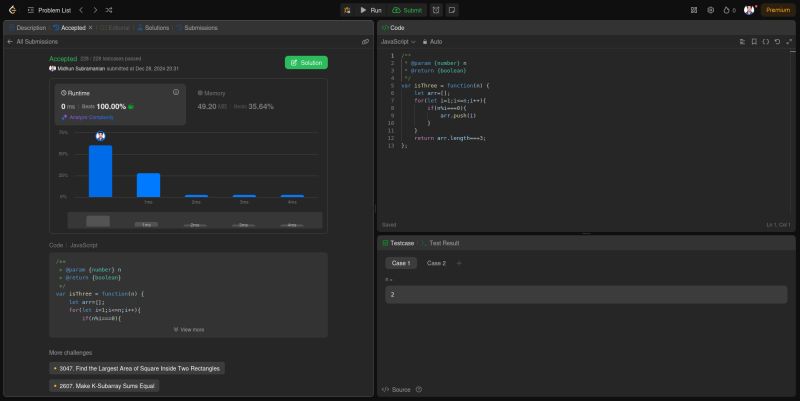Open the layout manager icon

695,9
